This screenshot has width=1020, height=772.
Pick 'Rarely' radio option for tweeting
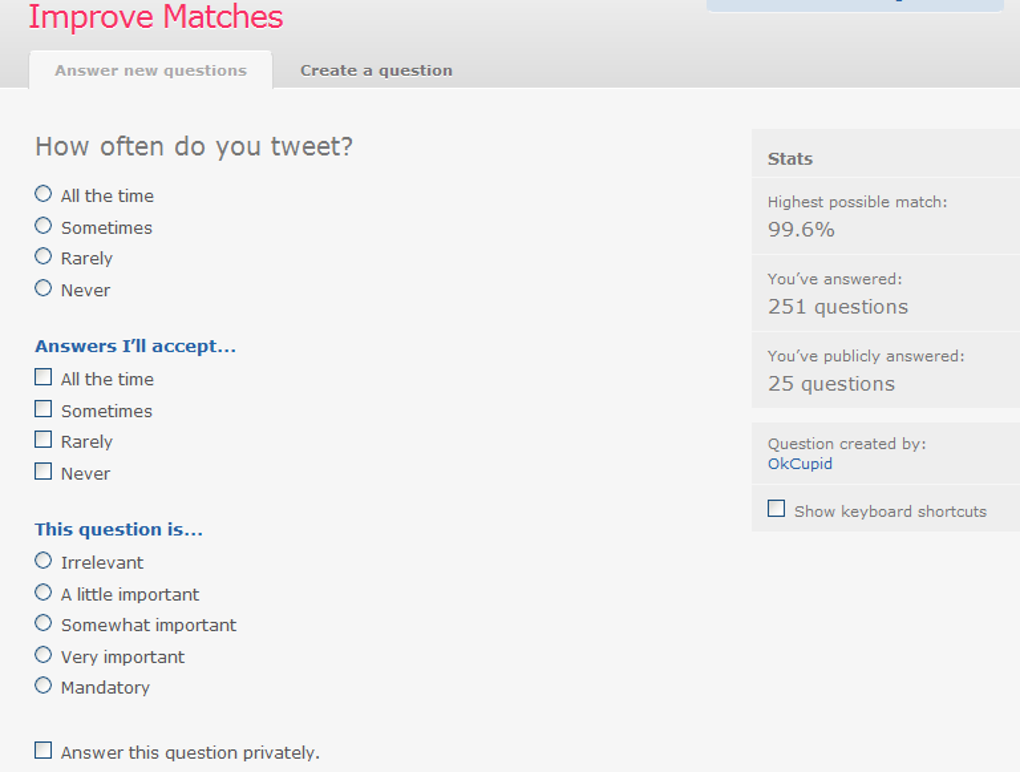click(43, 257)
